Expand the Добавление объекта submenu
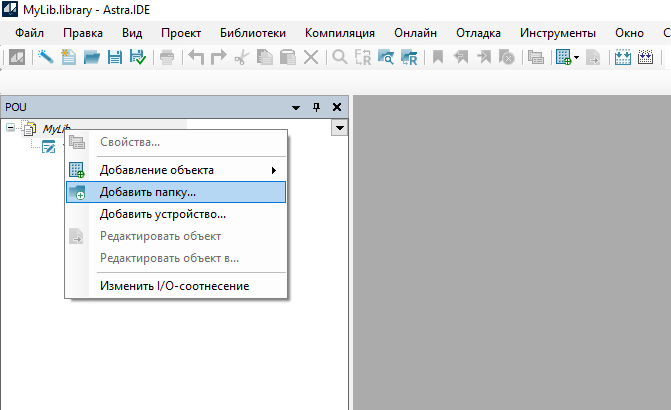This screenshot has height=410, width=671. pyautogui.click(x=273, y=170)
